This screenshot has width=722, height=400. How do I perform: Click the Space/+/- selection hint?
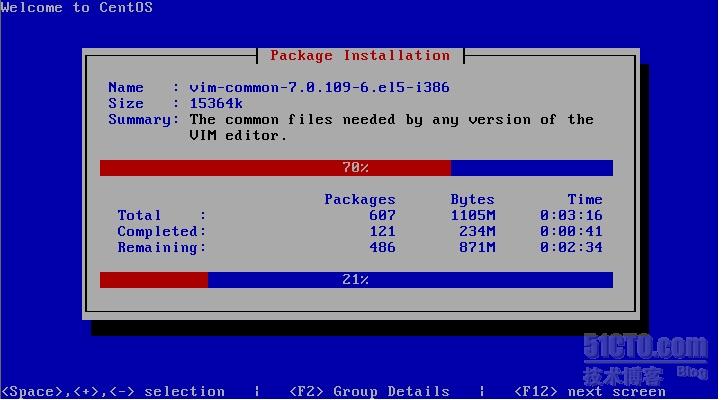(113, 391)
